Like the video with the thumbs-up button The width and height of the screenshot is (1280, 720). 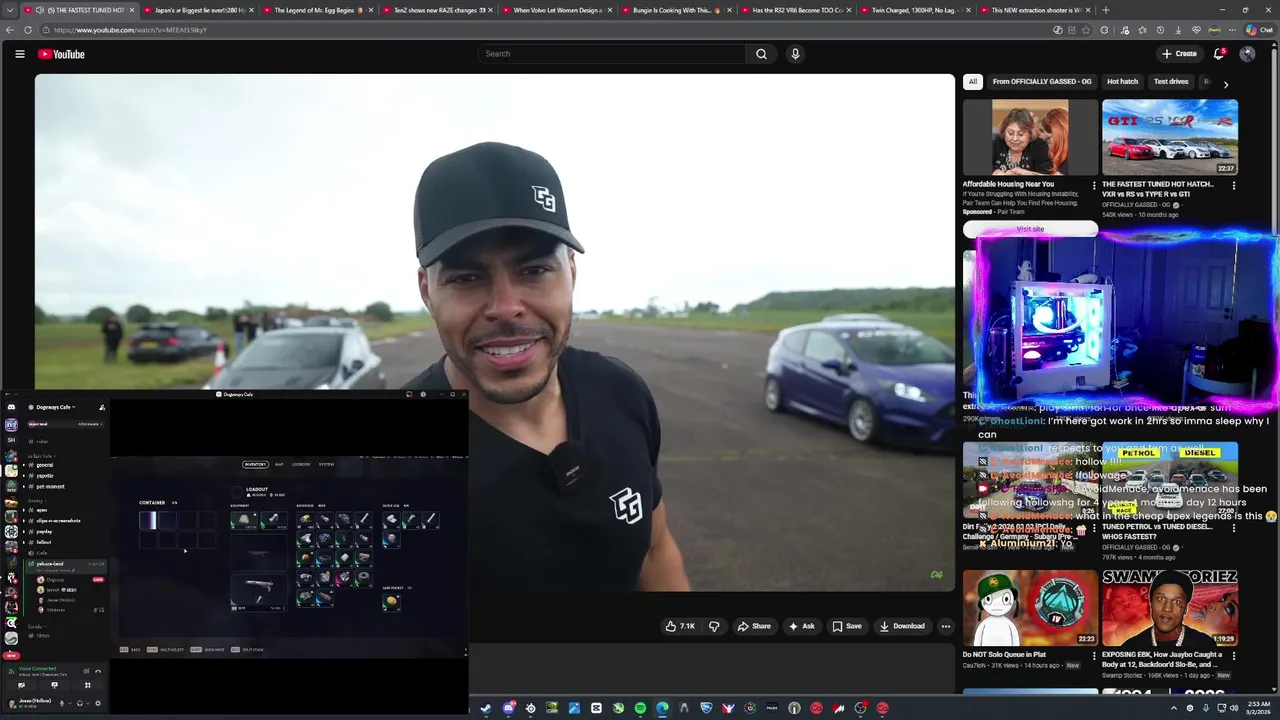tap(681, 626)
